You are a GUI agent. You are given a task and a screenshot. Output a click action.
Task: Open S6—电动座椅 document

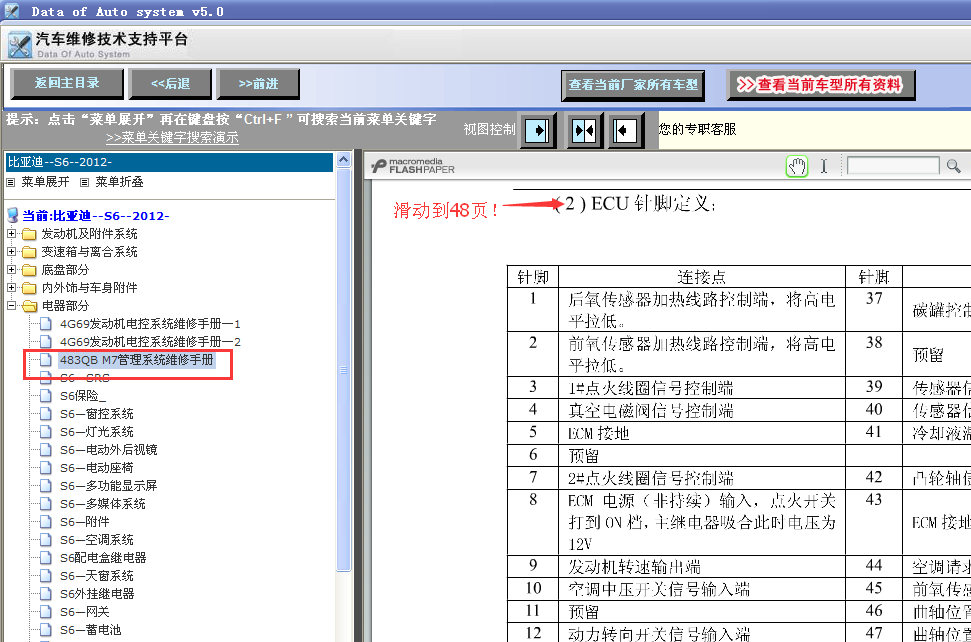pos(97,467)
